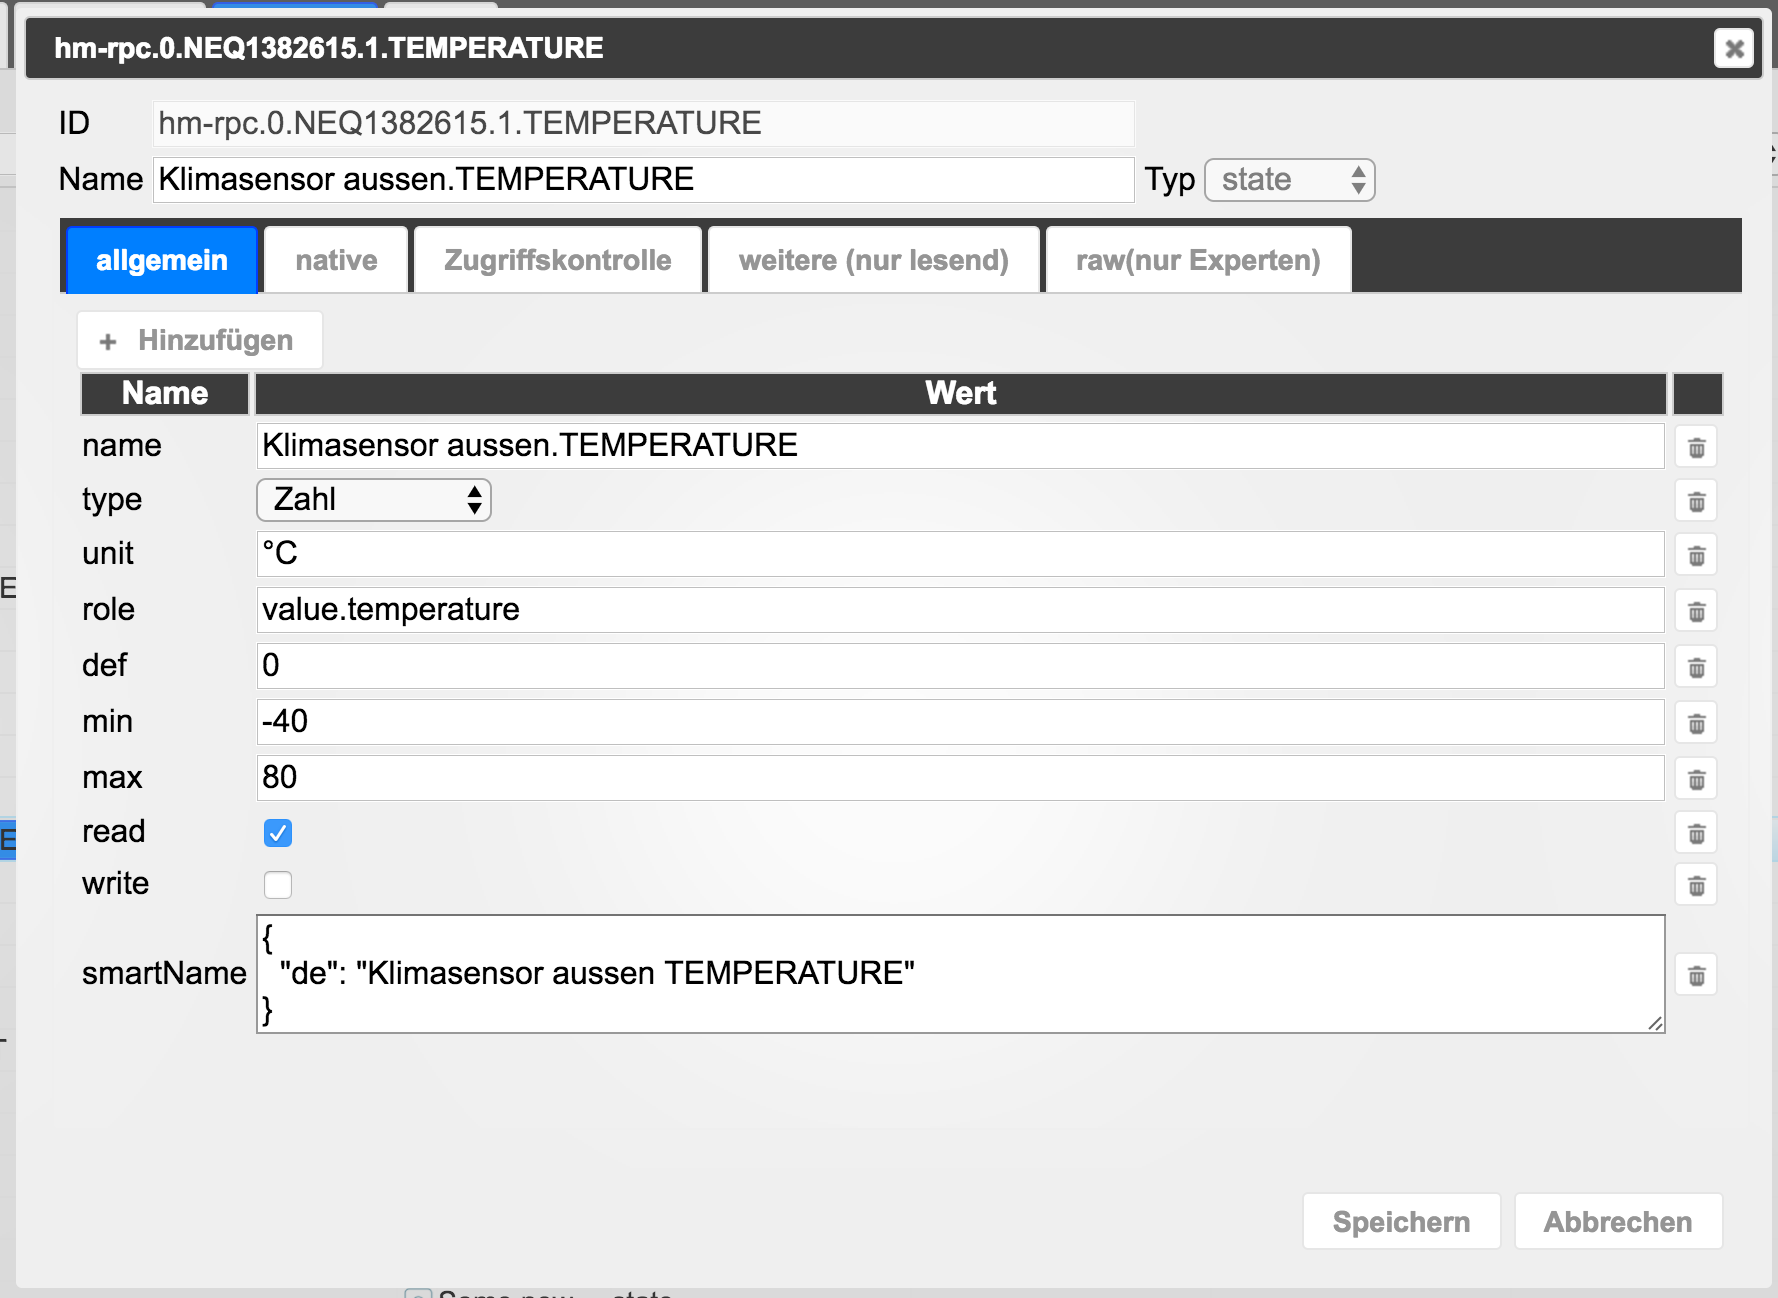Enable the write checkbox
This screenshot has height=1298, width=1778.
[x=278, y=885]
